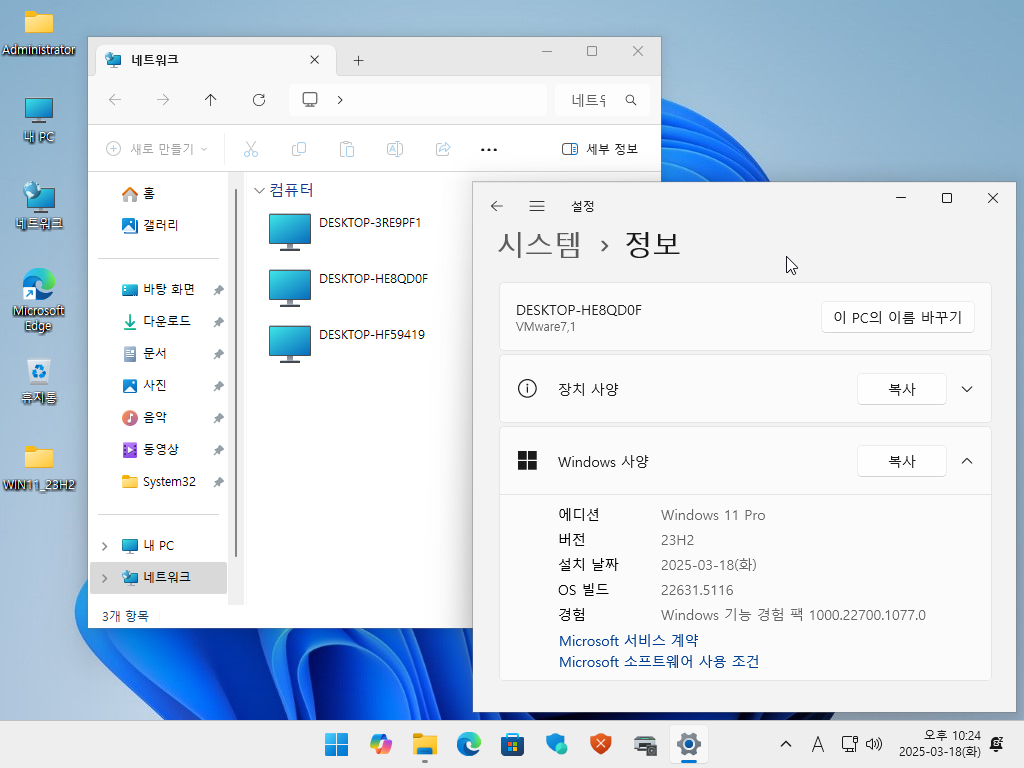Toggle the 세부 정보 details pane
Viewport: 1024px width, 768px height.
pos(600,149)
